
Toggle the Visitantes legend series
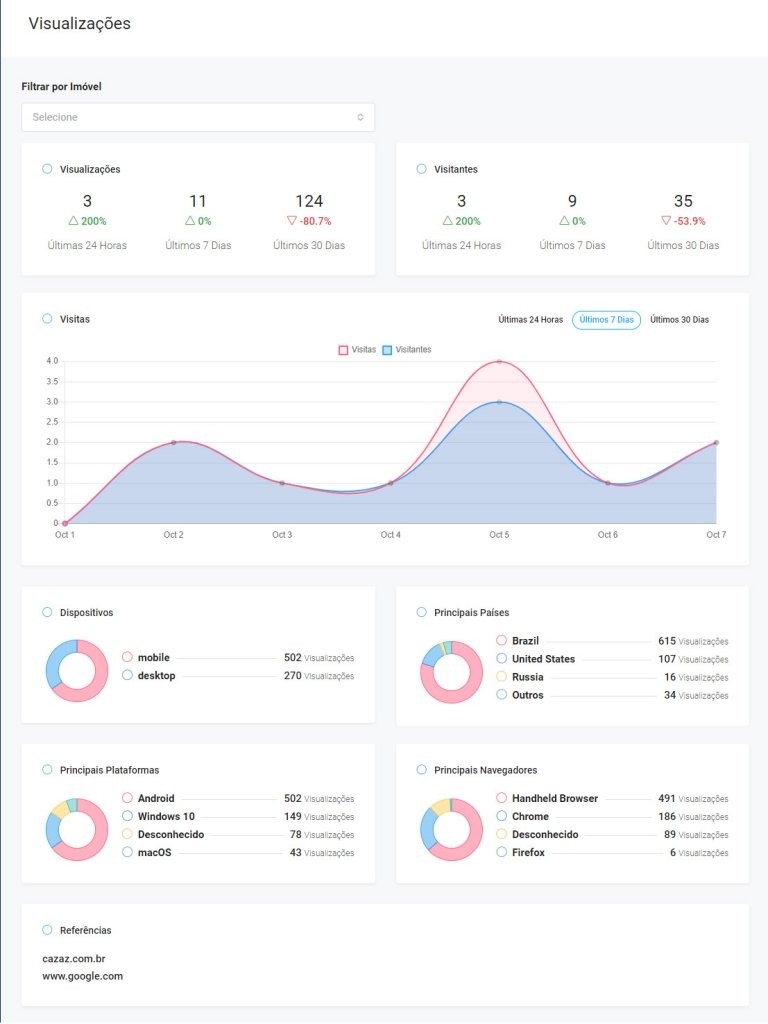(x=407, y=350)
